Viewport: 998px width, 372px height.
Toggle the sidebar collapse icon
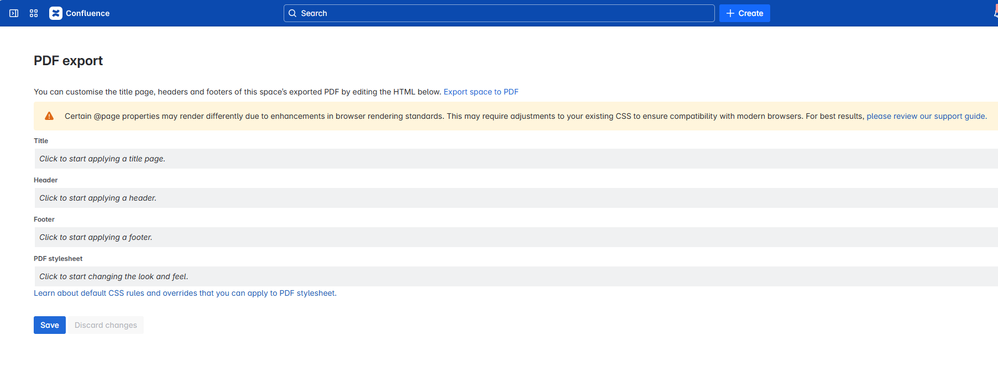(14, 13)
